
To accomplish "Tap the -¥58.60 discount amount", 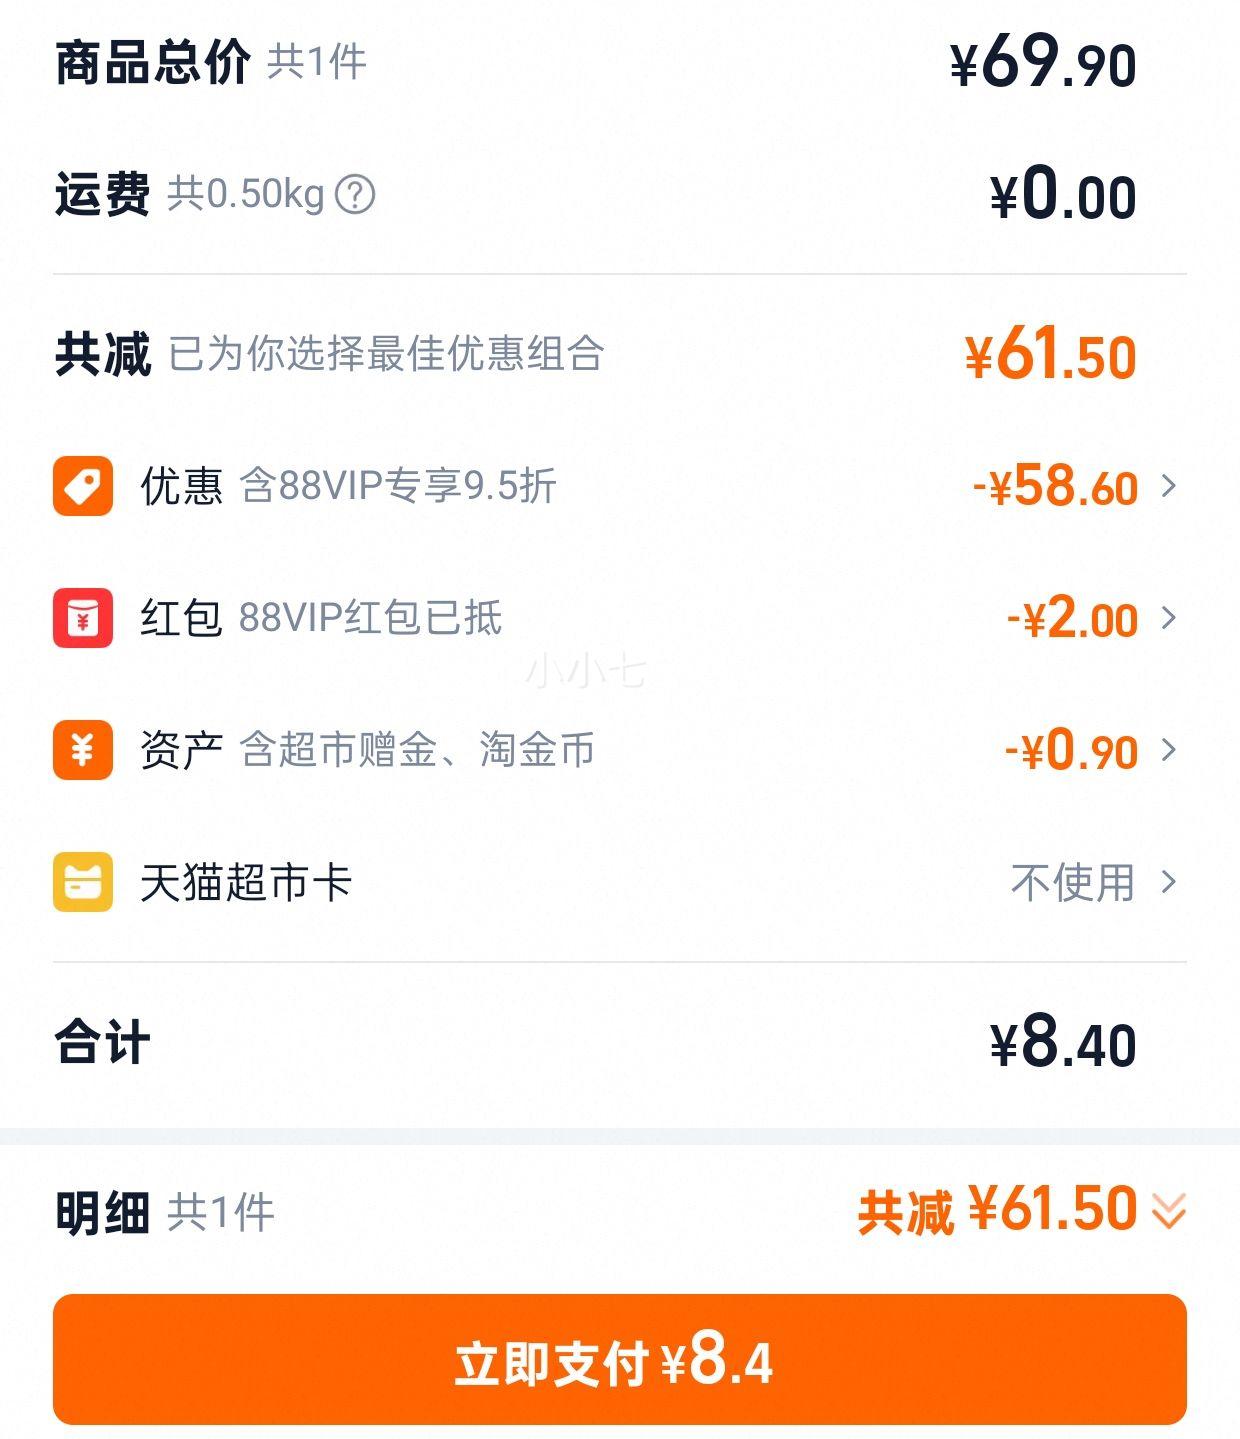I will click(1055, 486).
